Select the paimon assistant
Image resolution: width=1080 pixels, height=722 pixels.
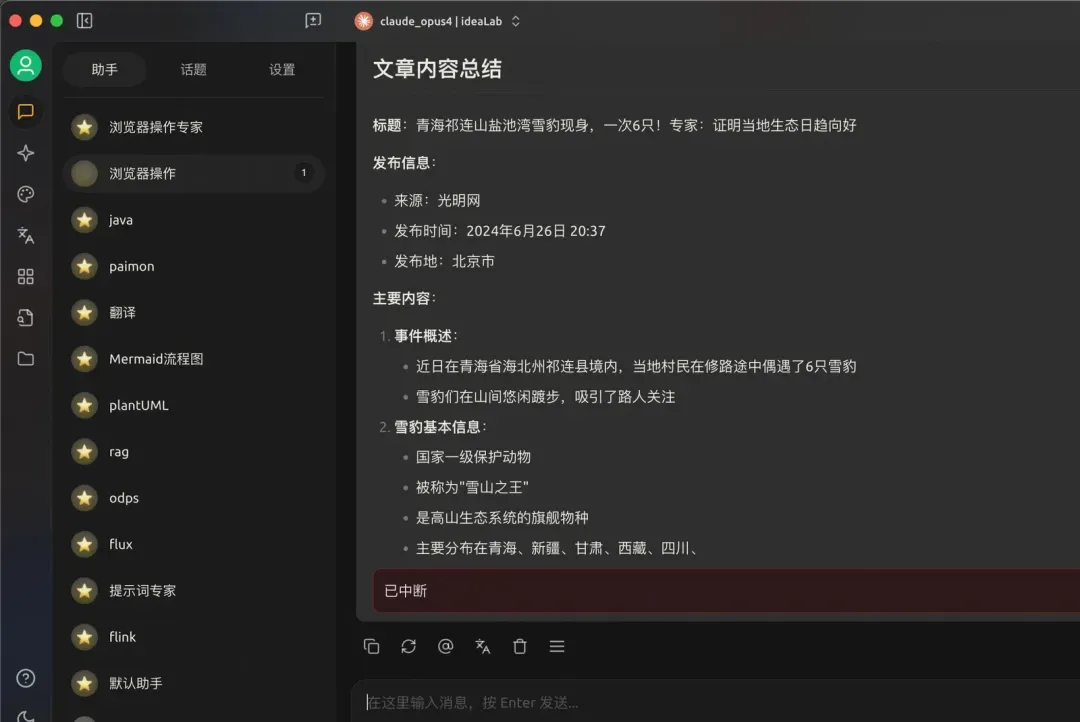coord(194,266)
